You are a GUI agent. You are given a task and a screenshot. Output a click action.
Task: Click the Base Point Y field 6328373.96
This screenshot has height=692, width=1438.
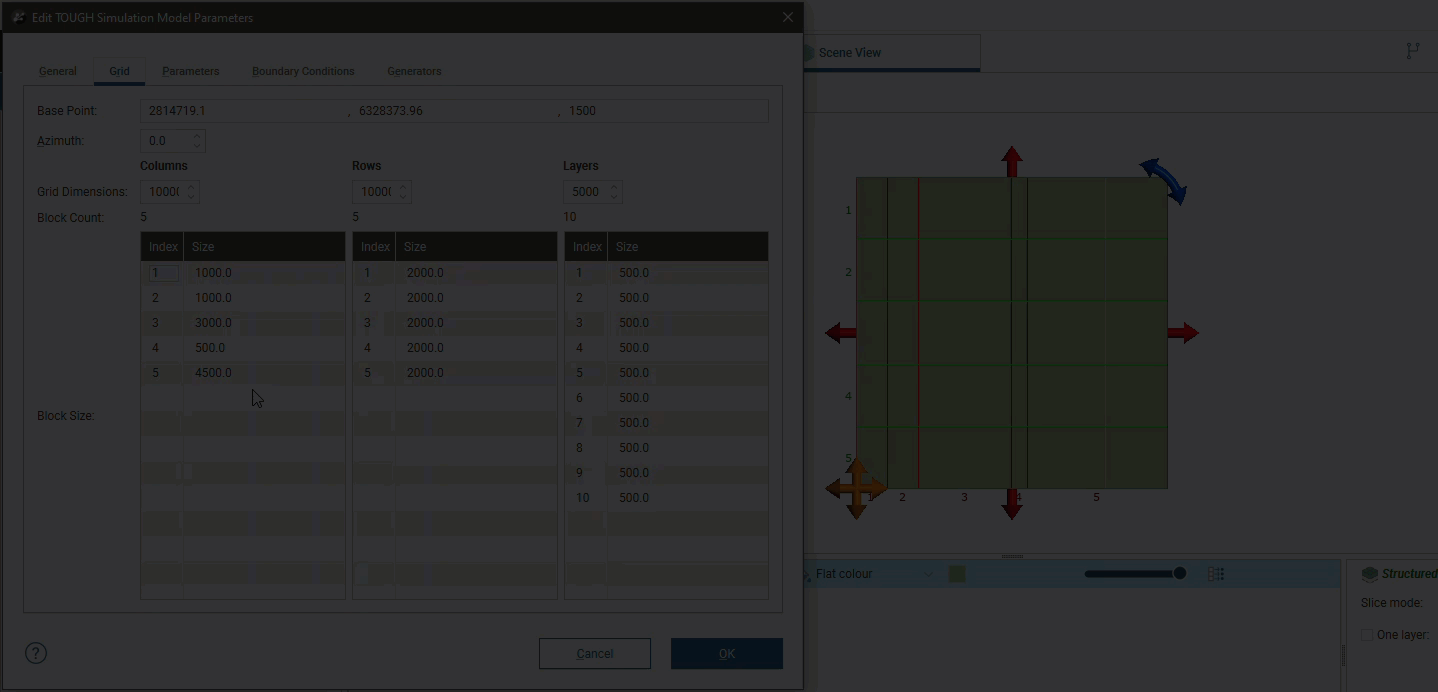click(455, 111)
